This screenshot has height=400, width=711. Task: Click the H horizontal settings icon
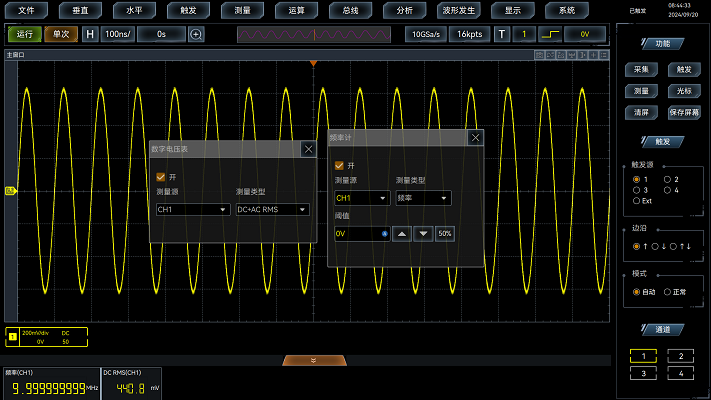point(90,34)
